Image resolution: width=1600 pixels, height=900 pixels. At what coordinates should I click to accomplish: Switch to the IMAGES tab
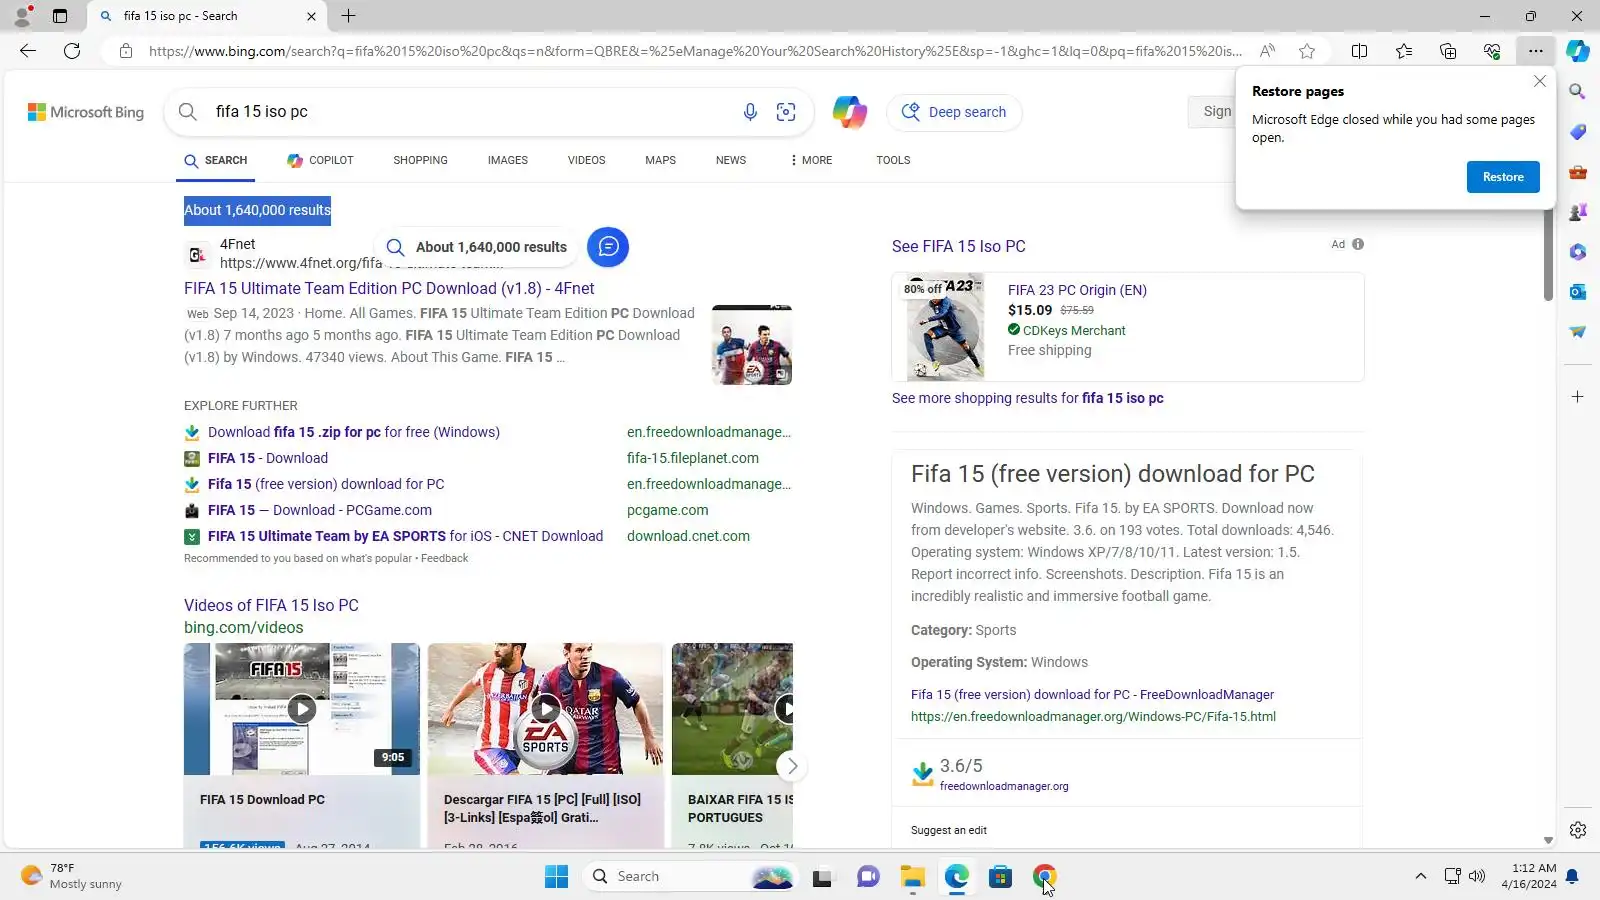(508, 160)
